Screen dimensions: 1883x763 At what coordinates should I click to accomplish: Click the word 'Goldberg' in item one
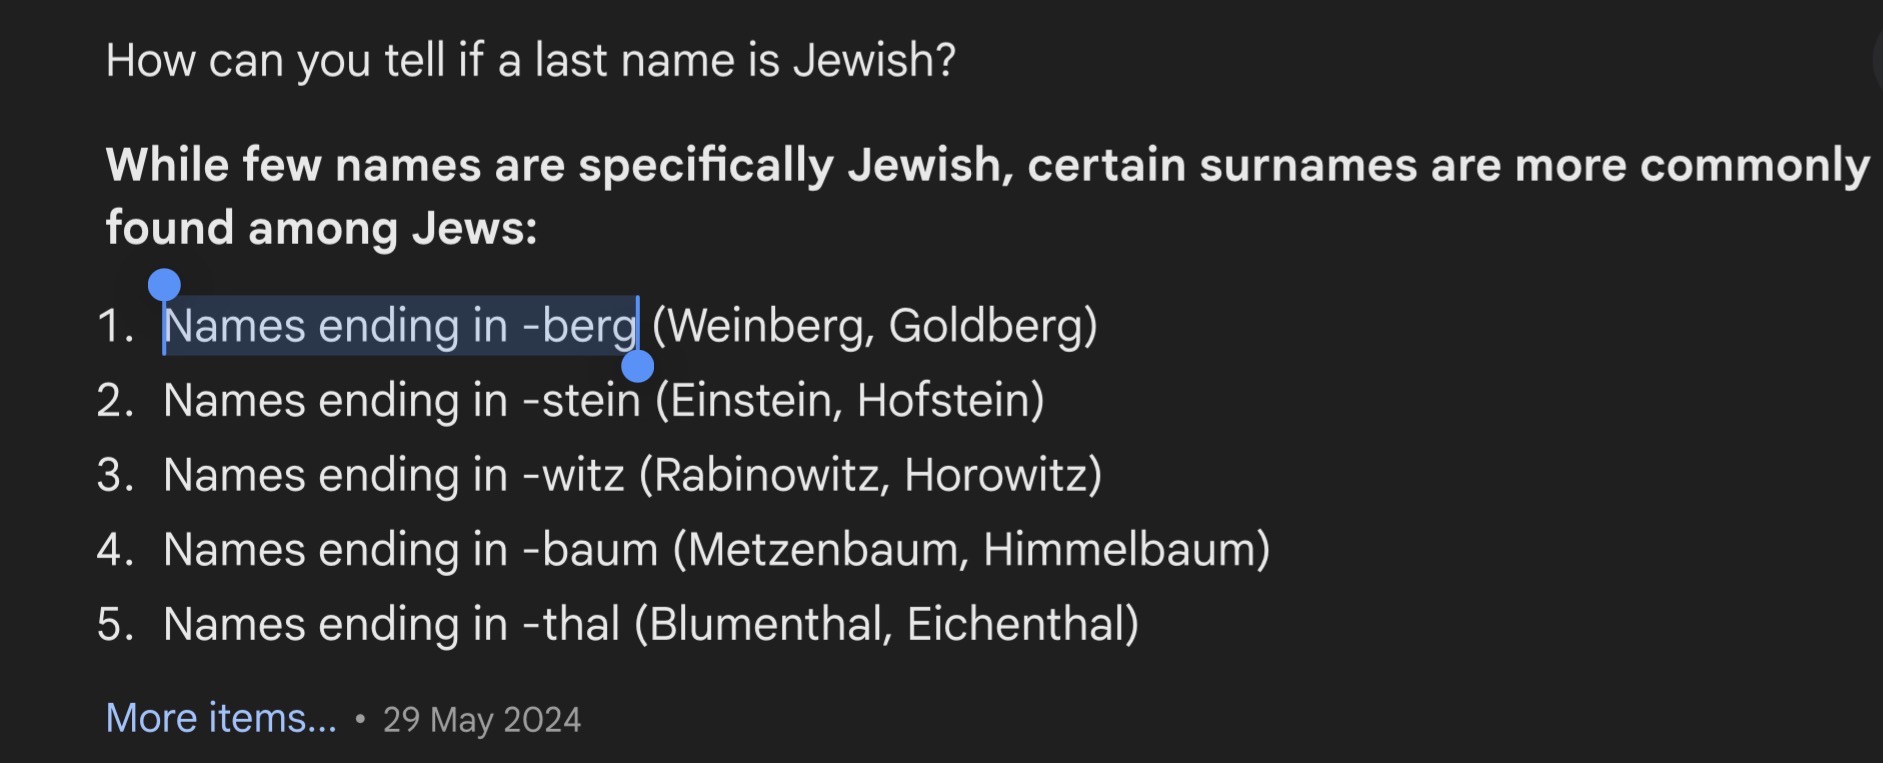pyautogui.click(x=985, y=327)
